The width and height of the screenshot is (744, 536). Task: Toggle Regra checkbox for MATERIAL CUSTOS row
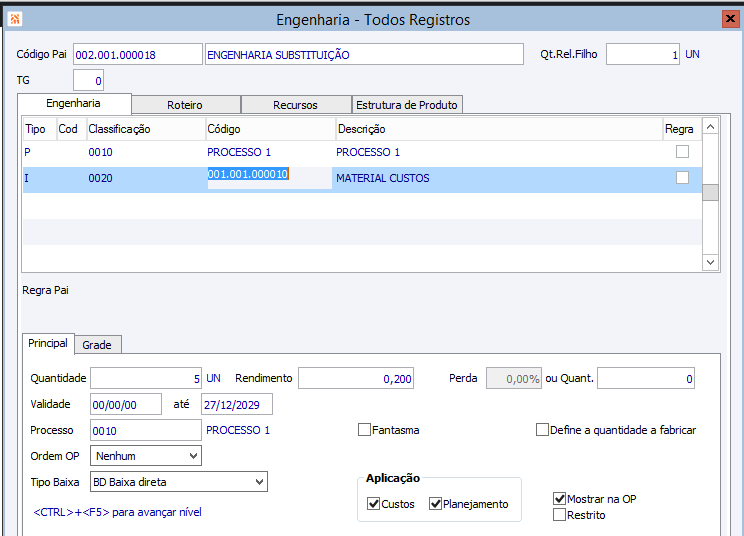click(682, 178)
